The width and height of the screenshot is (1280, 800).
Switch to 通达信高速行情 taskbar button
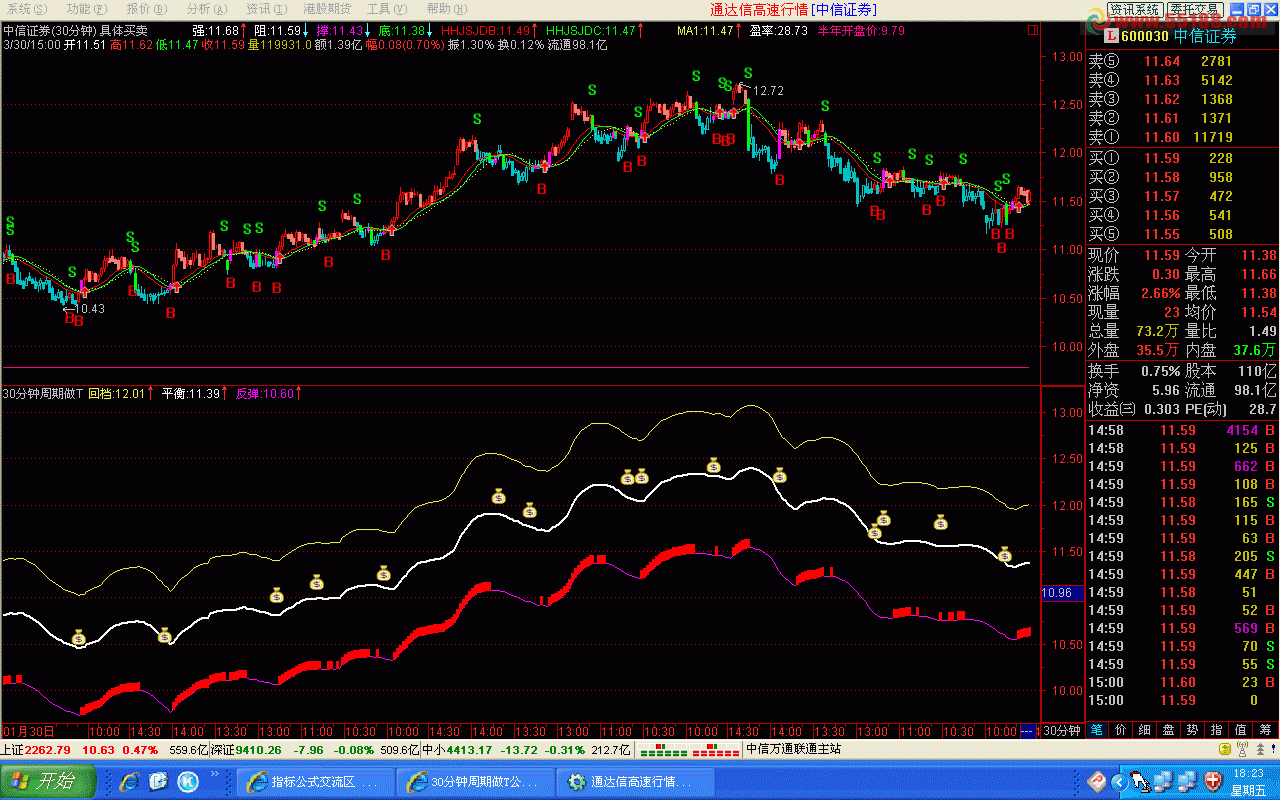click(636, 782)
